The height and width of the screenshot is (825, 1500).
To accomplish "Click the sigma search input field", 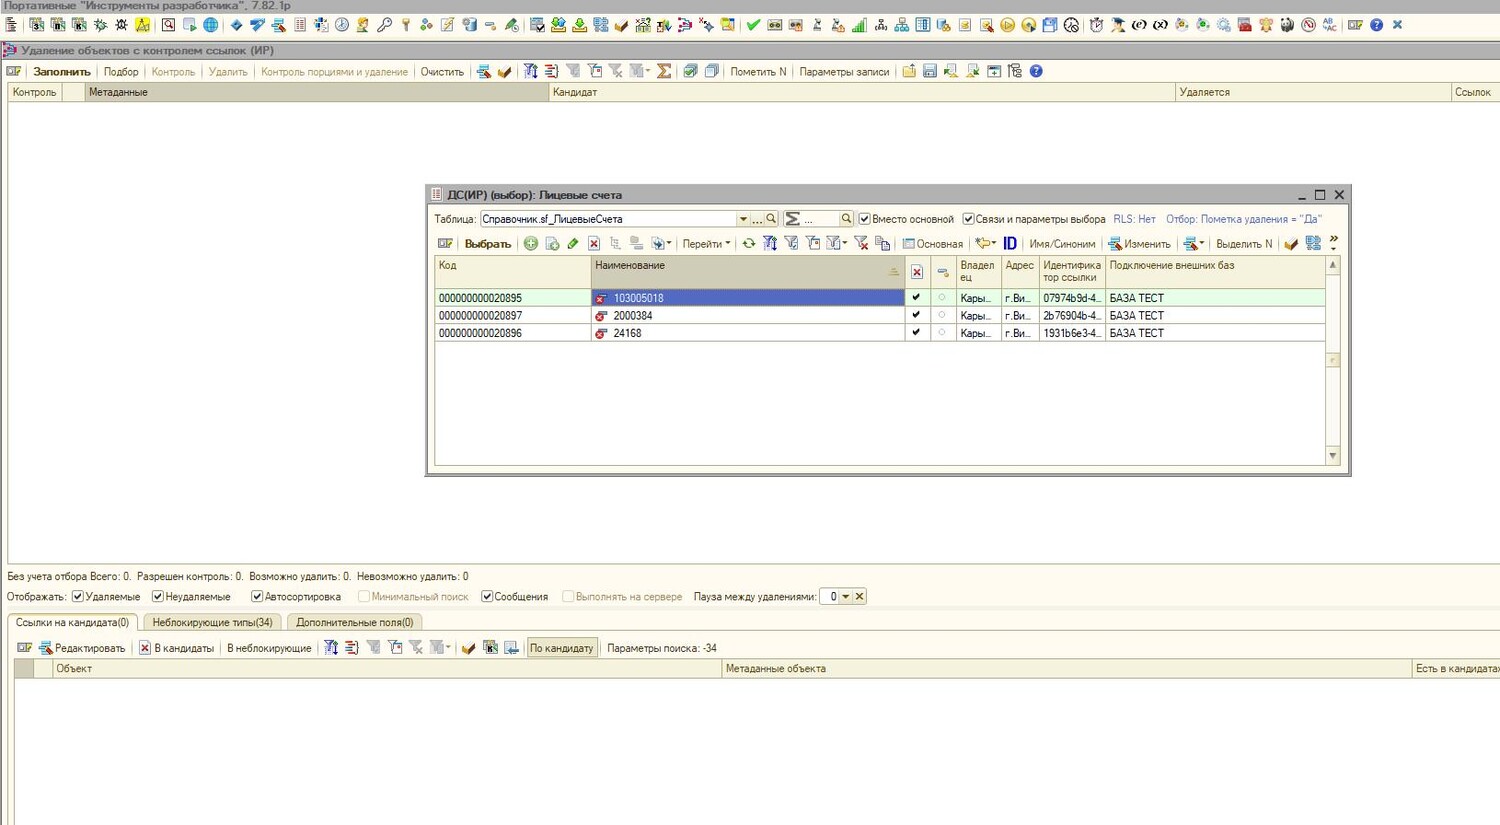I will pyautogui.click(x=820, y=219).
